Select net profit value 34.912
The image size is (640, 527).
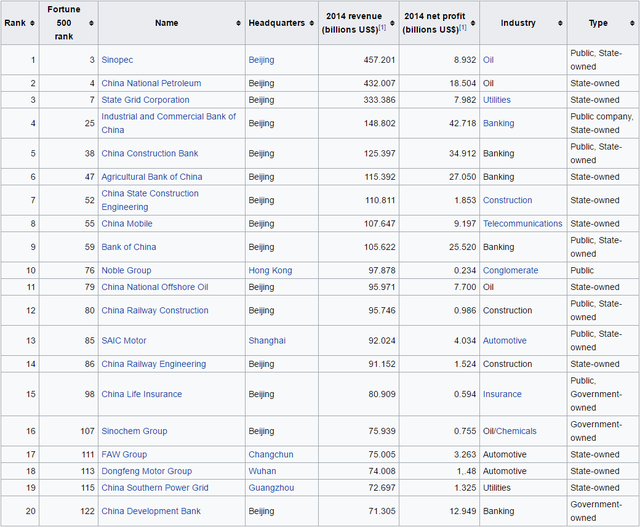(x=462, y=153)
